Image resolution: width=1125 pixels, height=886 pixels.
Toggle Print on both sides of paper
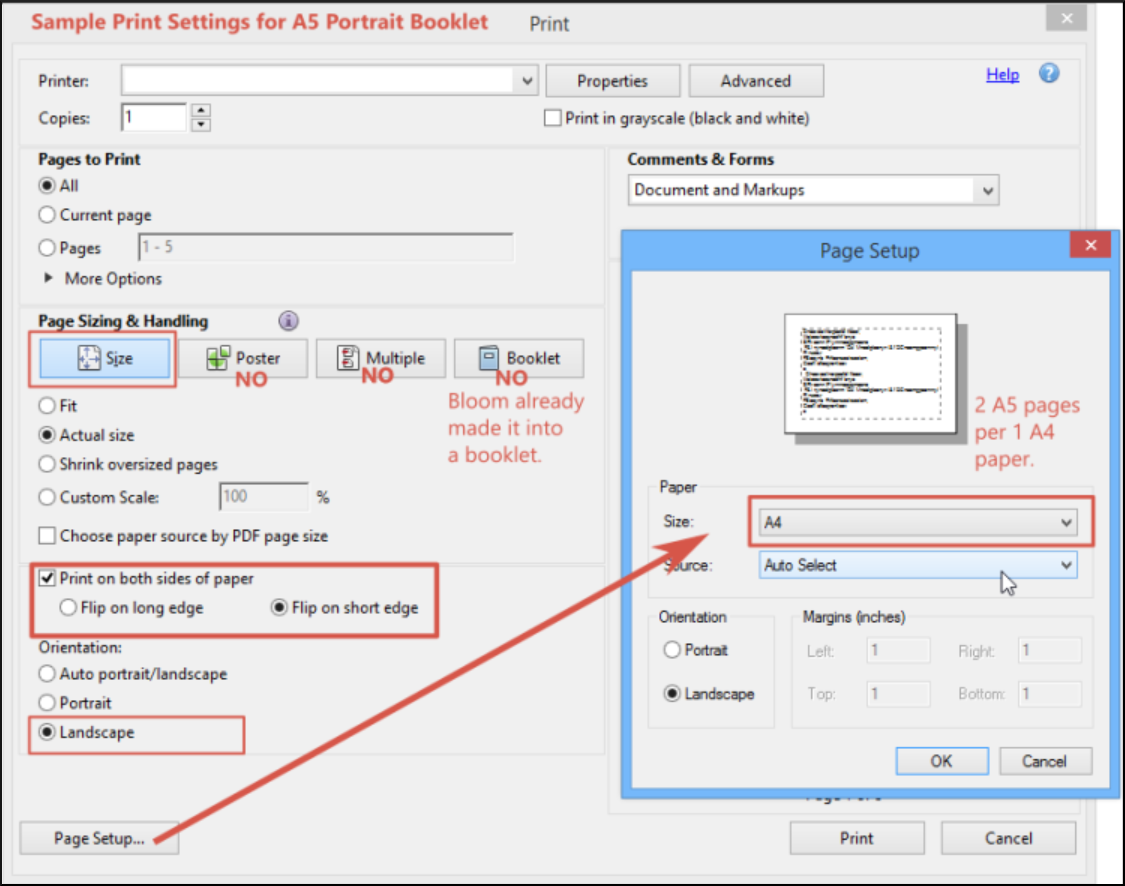pos(47,578)
